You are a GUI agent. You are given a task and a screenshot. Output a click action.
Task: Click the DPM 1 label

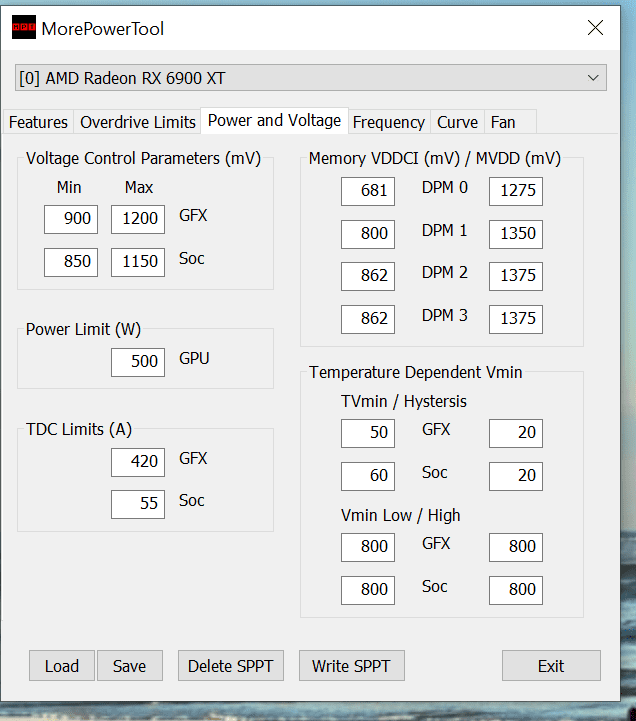(x=445, y=230)
